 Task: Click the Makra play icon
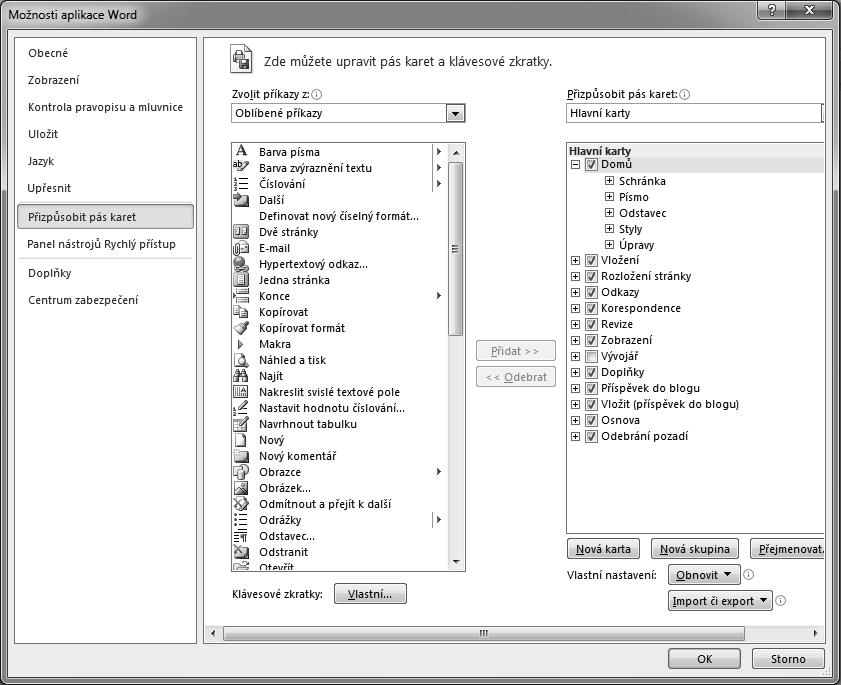241,344
